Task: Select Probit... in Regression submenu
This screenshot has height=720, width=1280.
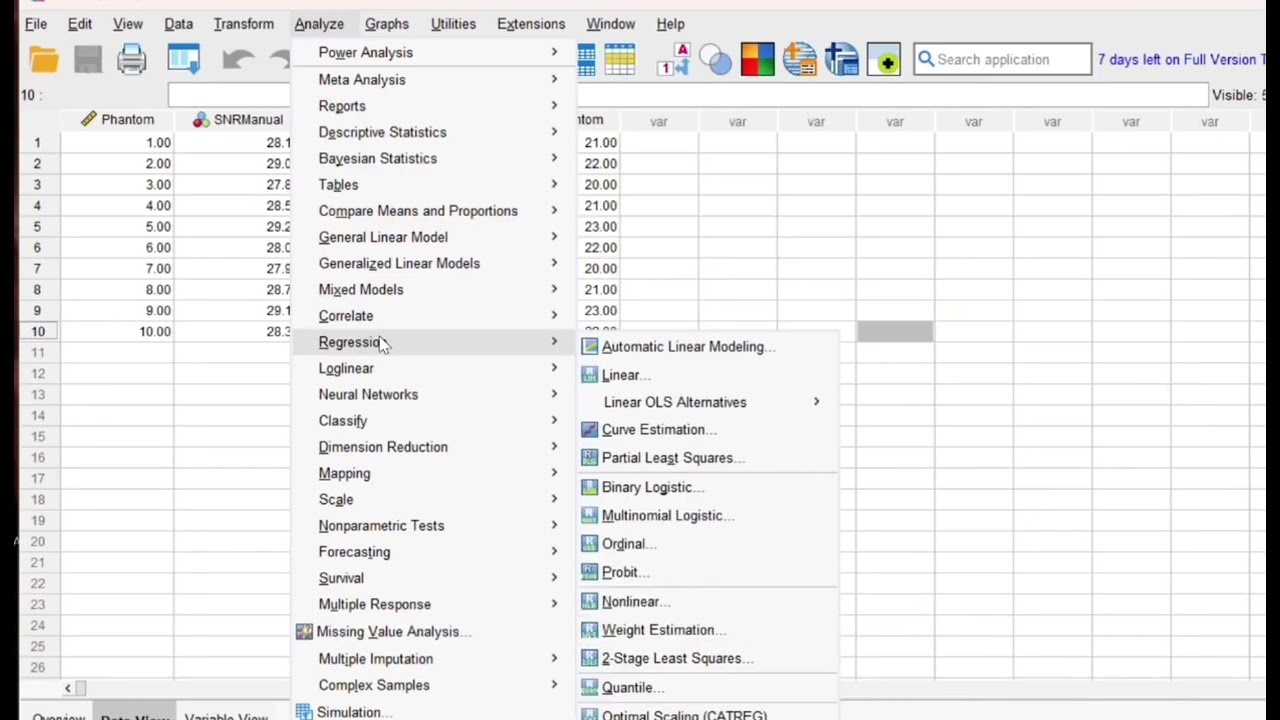Action: [626, 573]
